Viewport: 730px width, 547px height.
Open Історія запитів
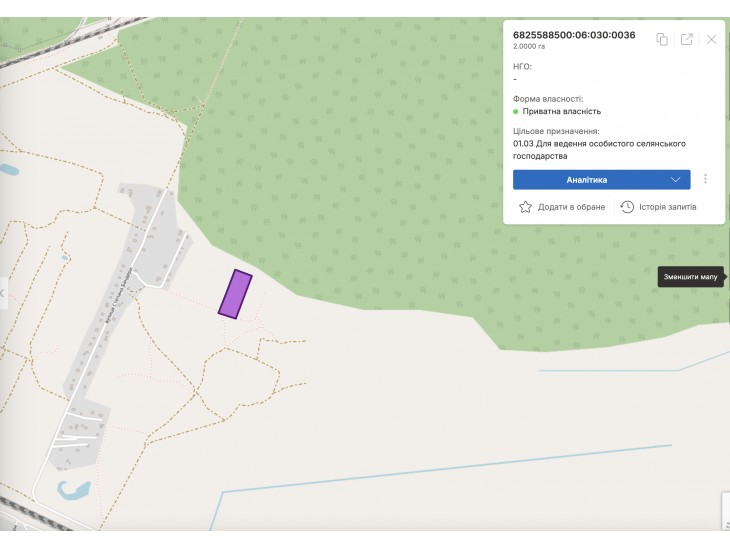[x=668, y=207]
